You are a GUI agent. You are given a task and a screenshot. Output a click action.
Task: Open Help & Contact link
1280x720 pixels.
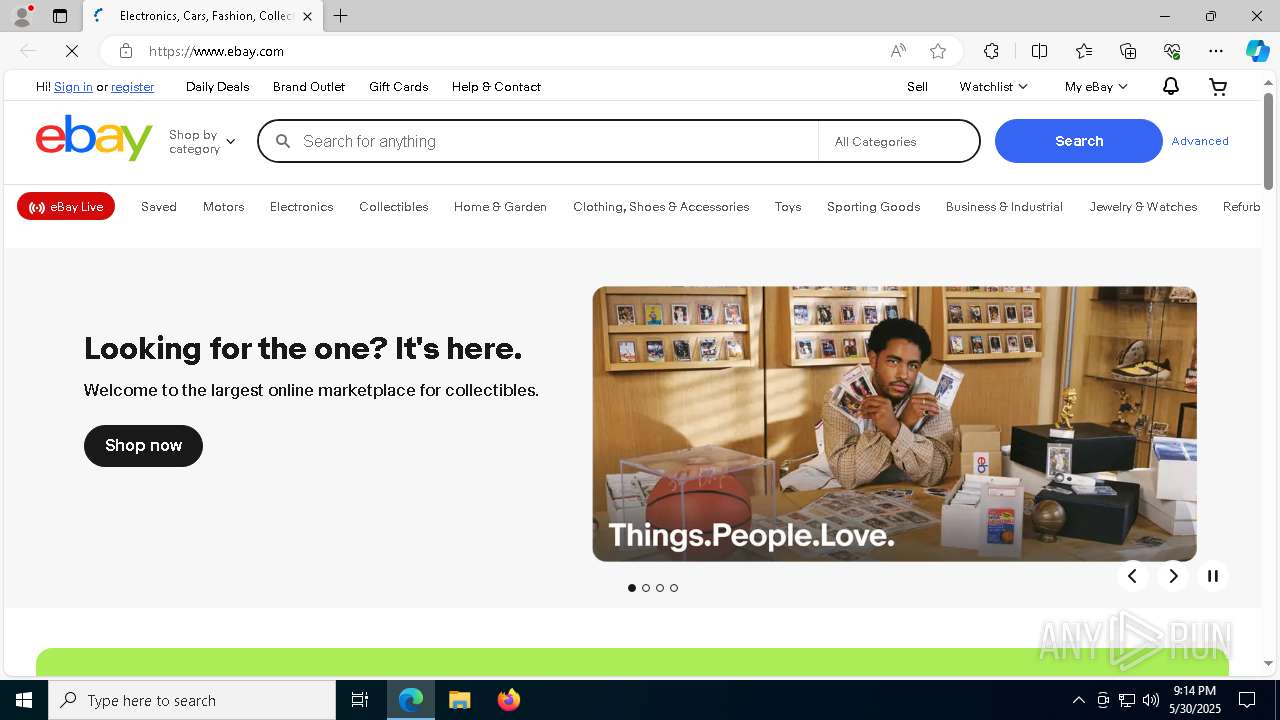click(496, 87)
